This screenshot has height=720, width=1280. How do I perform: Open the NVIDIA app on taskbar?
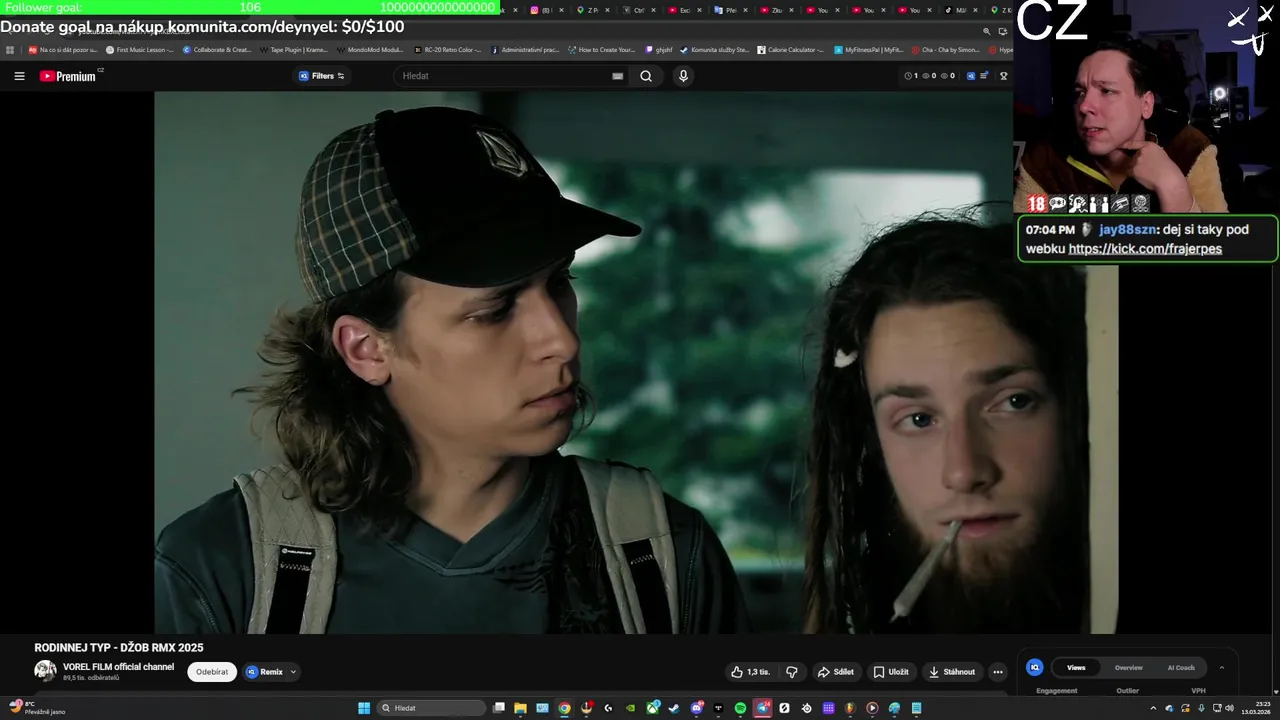coord(630,708)
